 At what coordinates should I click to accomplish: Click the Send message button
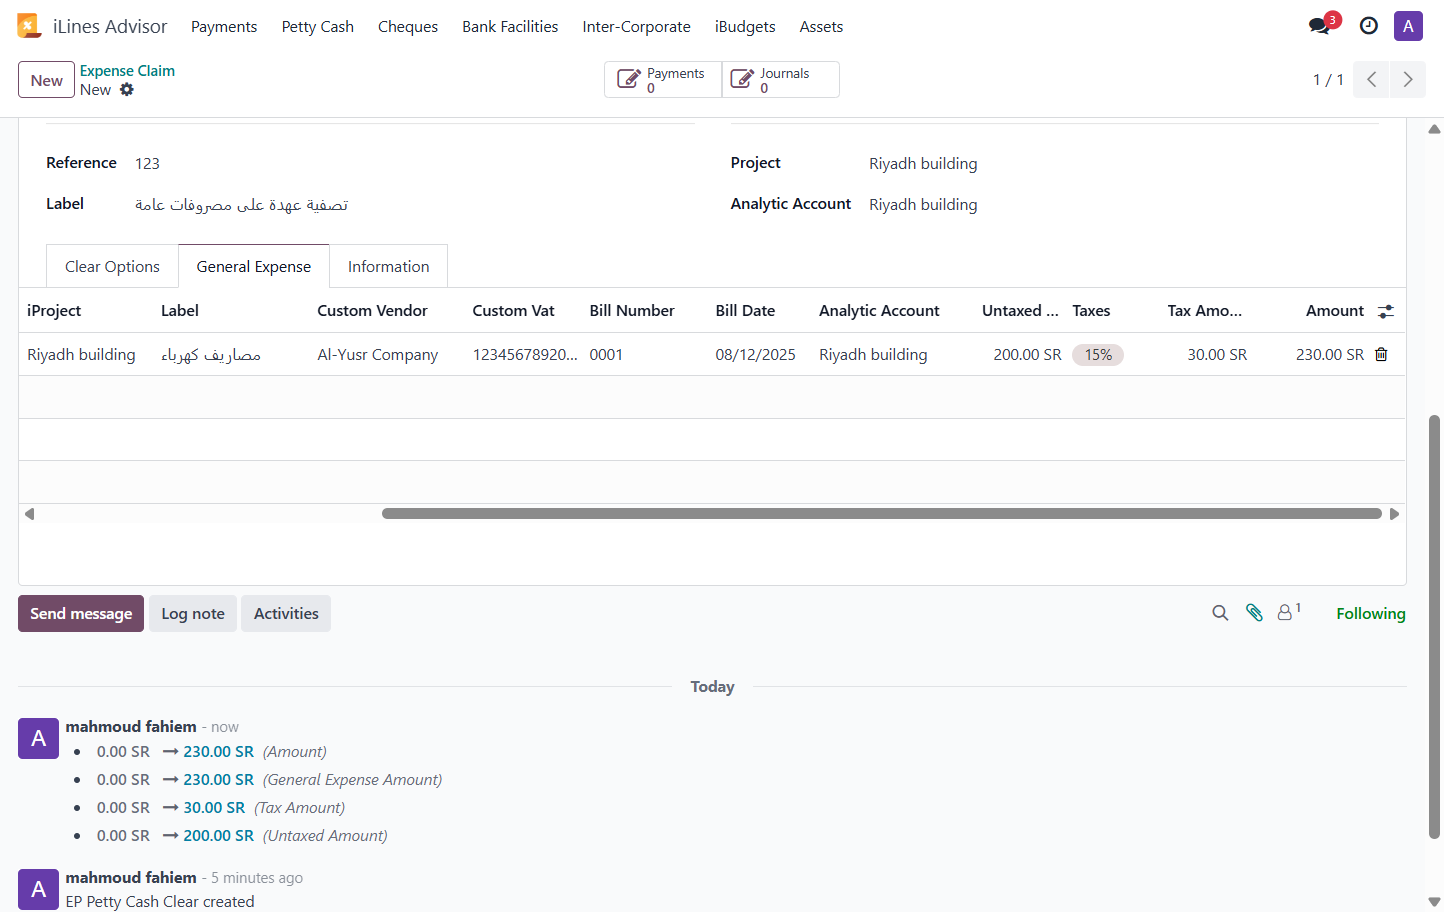click(81, 613)
